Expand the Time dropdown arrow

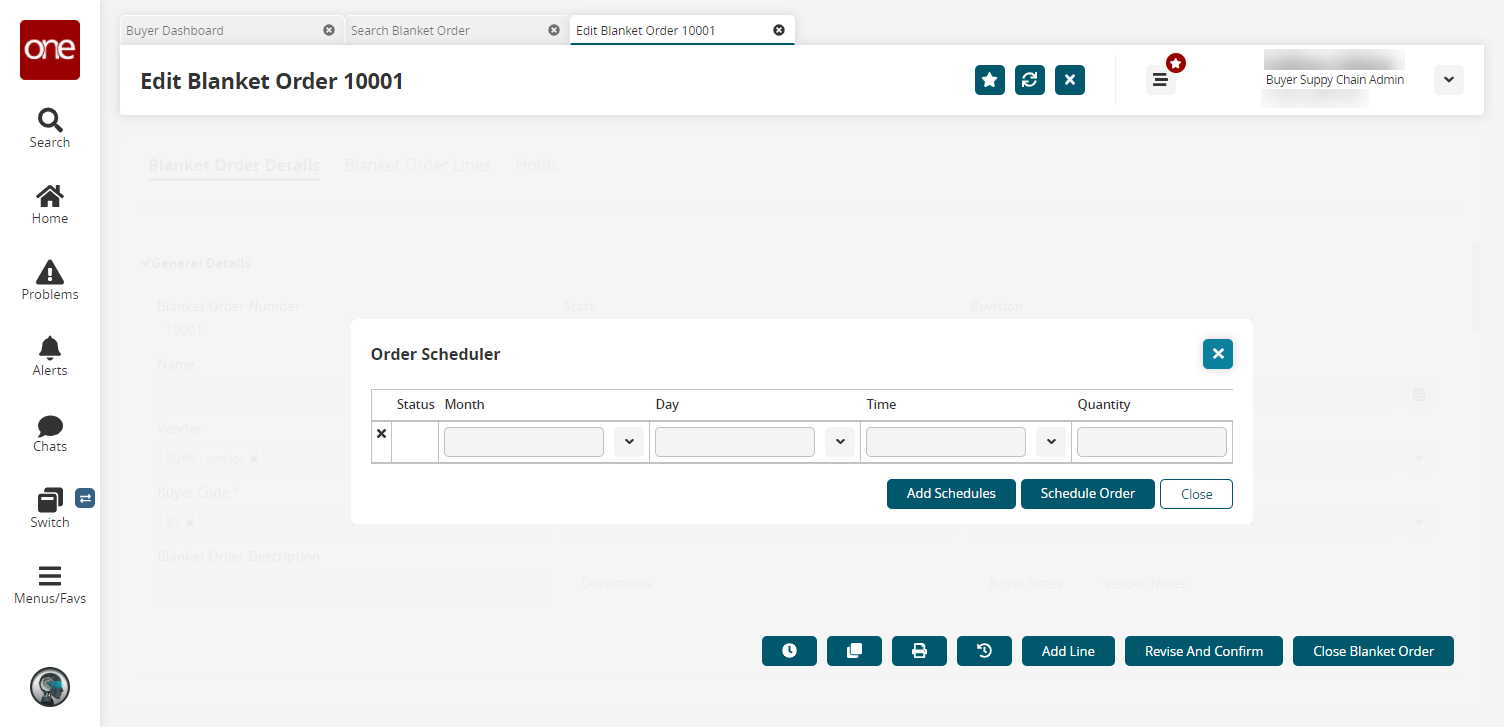point(1051,442)
